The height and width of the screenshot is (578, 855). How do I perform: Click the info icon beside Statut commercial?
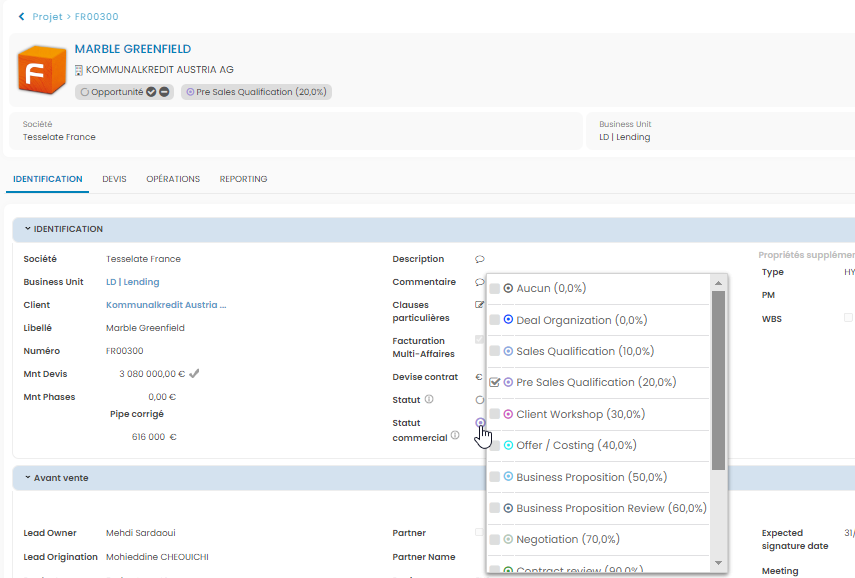[x=454, y=436]
